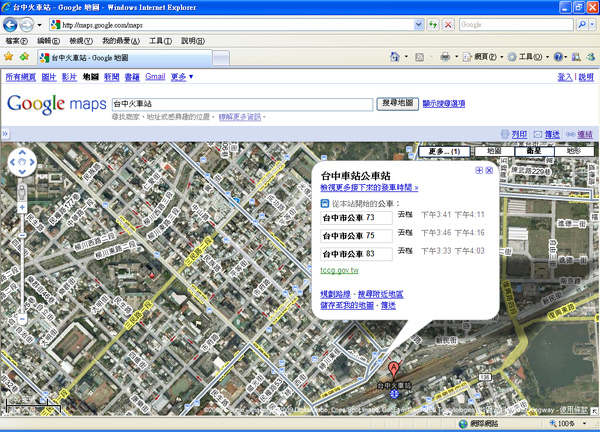Open the 工具(O) tools command menu

pos(528,57)
